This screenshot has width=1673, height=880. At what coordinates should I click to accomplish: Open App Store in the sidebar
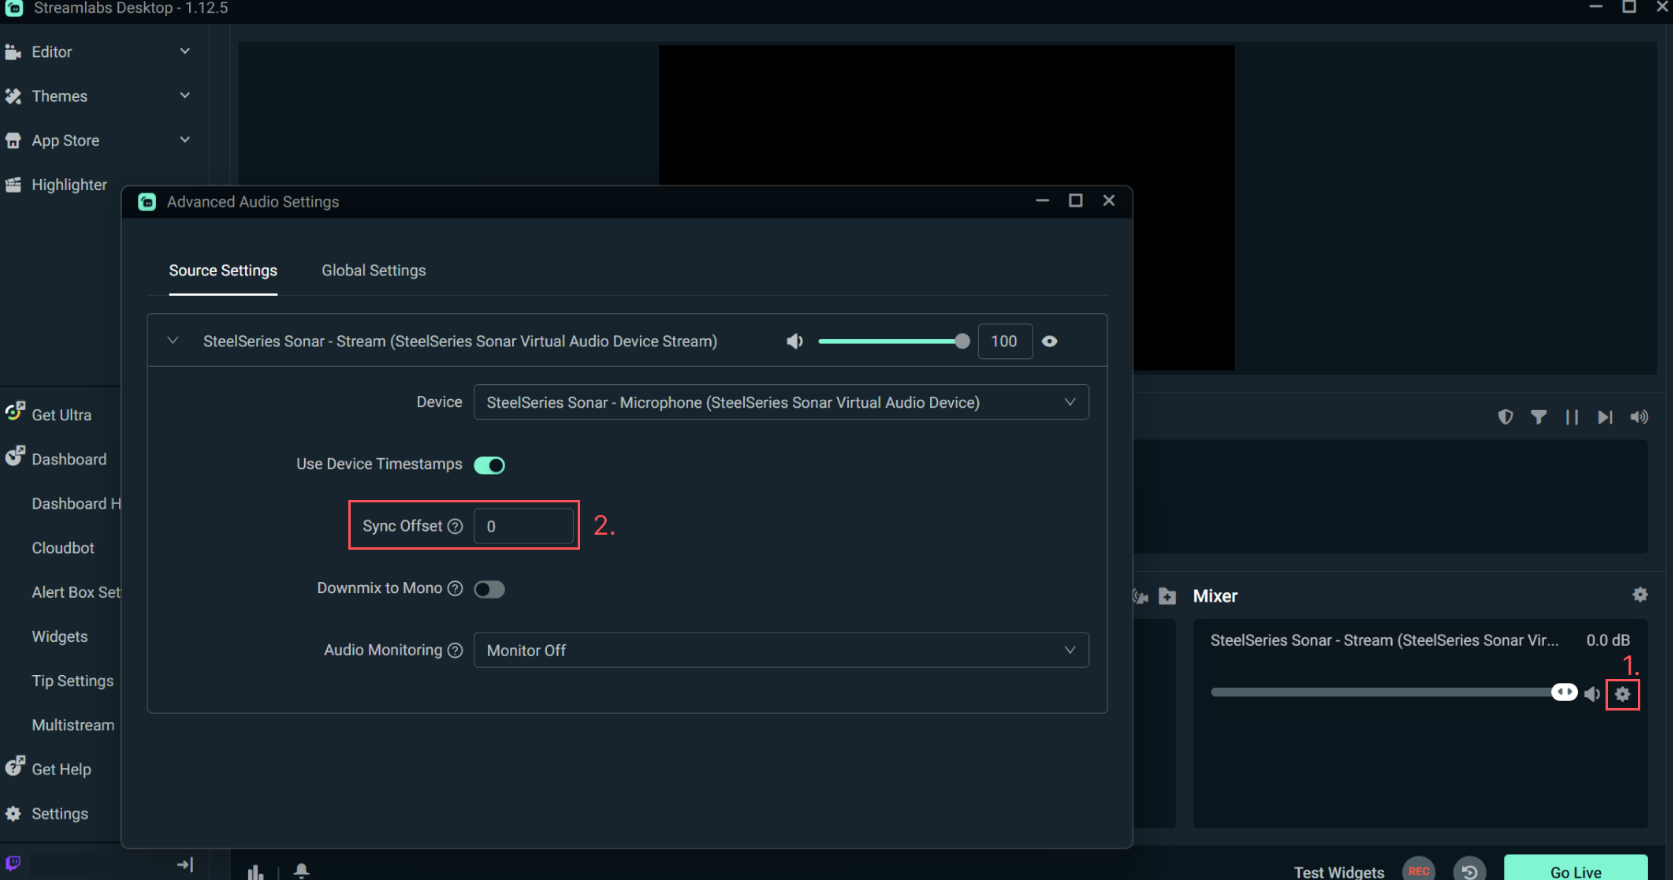65,141
